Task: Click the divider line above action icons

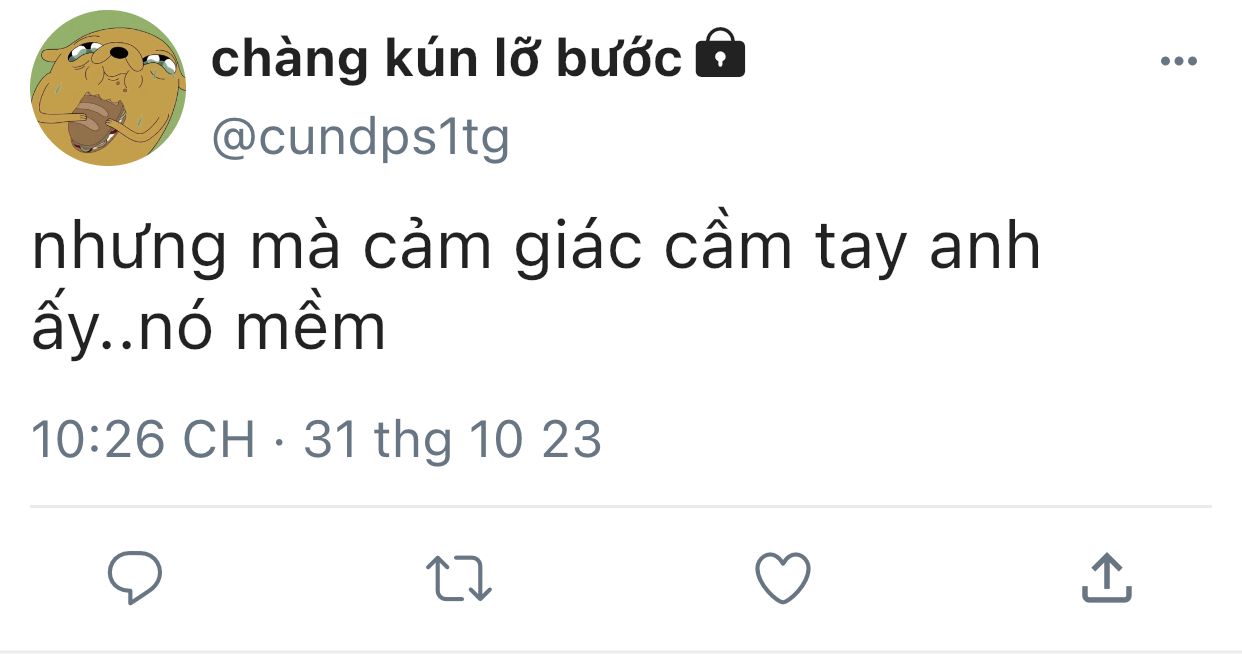Action: coord(620,507)
